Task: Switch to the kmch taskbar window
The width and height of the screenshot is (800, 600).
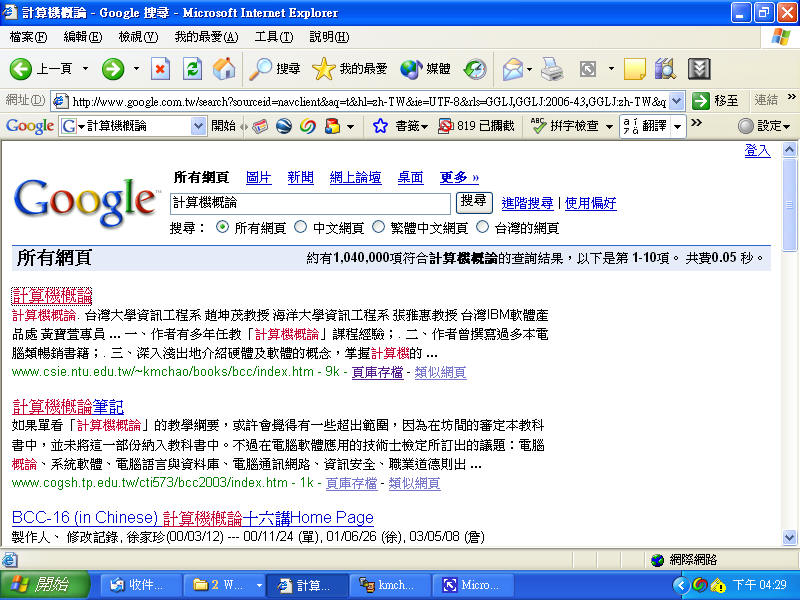Action: point(388,585)
